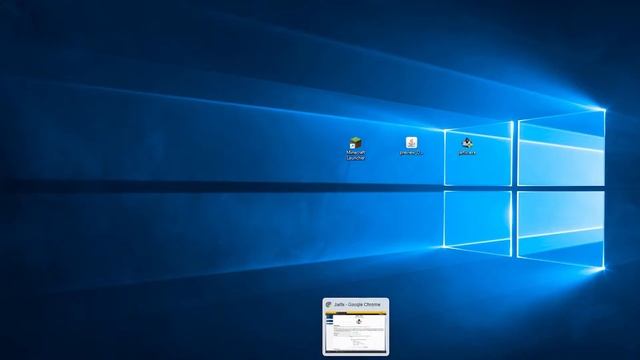Select the Minecraft Launcher desktop icon
The image size is (640, 360).
[356, 149]
